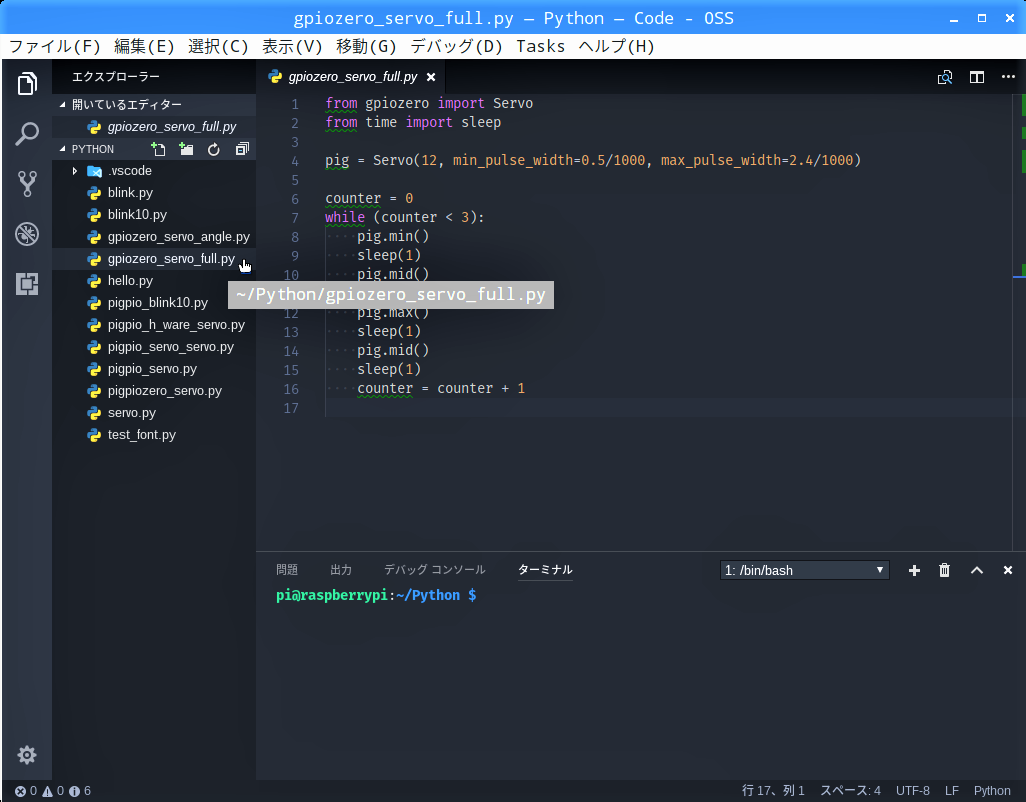
Task: Open the 移動(G) menu
Action: point(366,46)
